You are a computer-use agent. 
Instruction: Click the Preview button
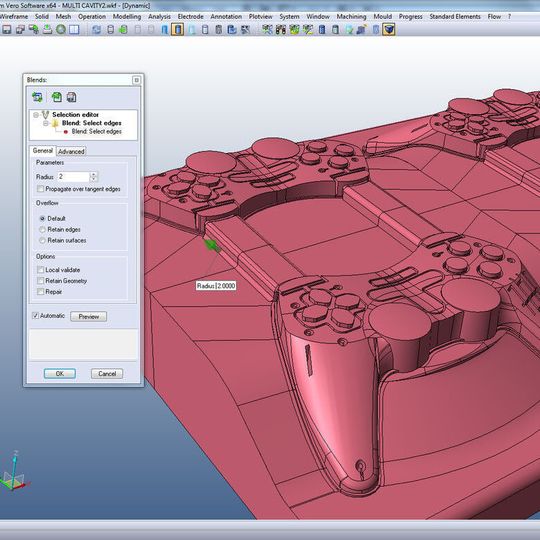tap(89, 316)
